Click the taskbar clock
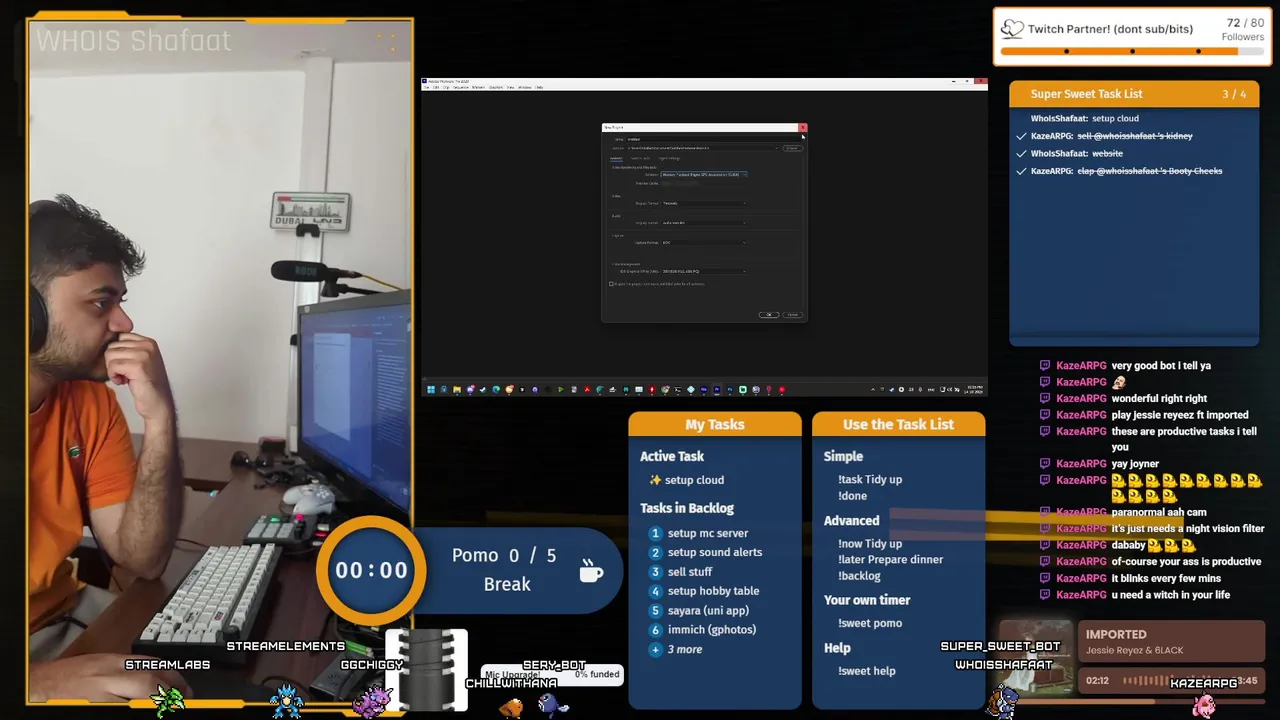 [974, 389]
